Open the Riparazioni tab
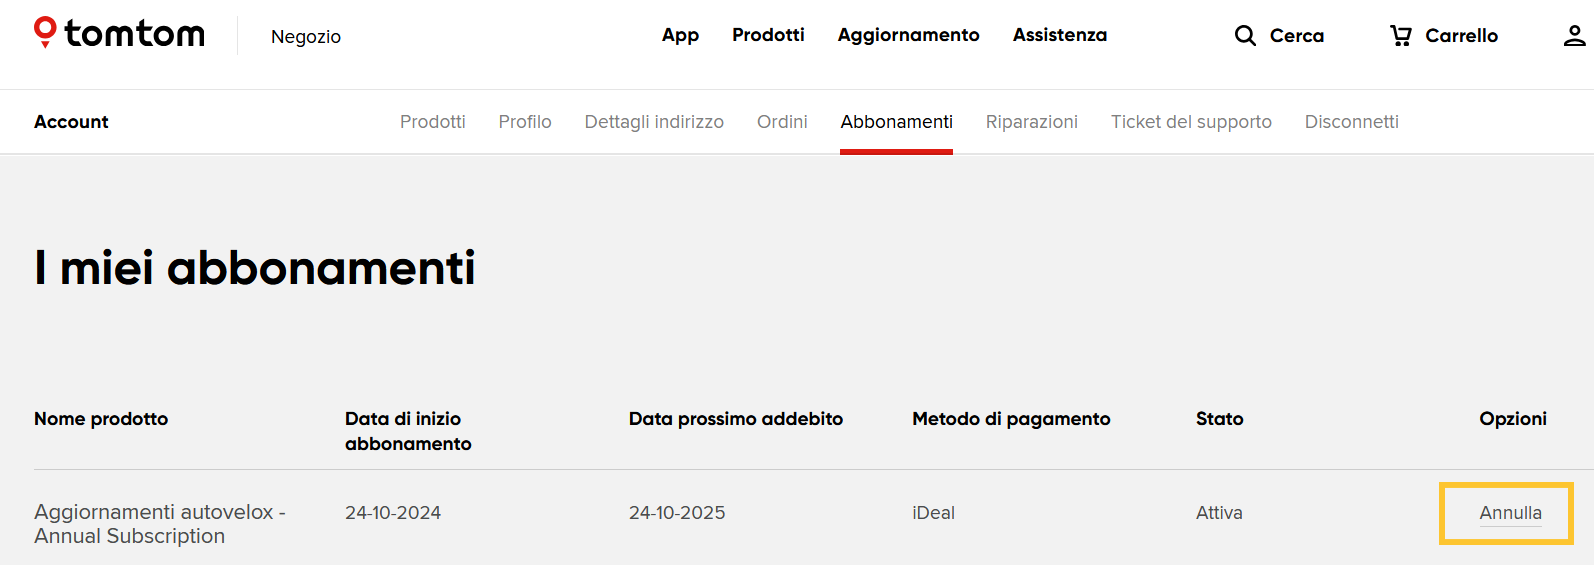The height and width of the screenshot is (565, 1594). pos(1031,122)
